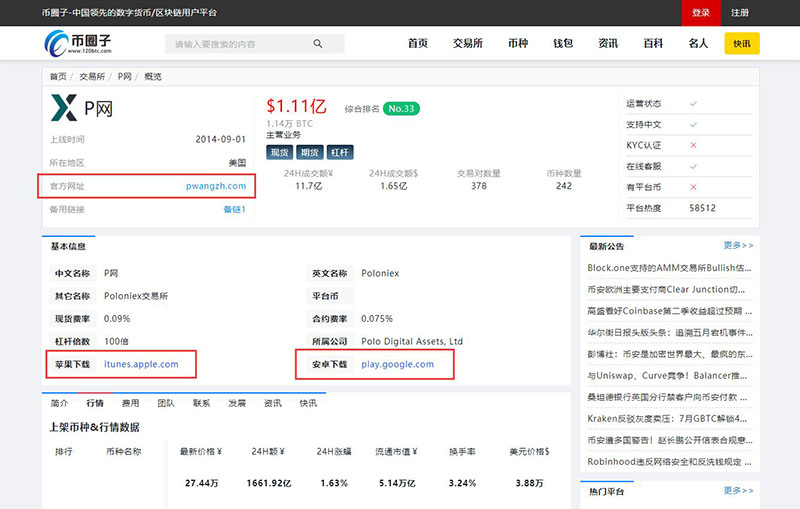
Task: Switch to the 行情 tab
Action: pyautogui.click(x=95, y=403)
